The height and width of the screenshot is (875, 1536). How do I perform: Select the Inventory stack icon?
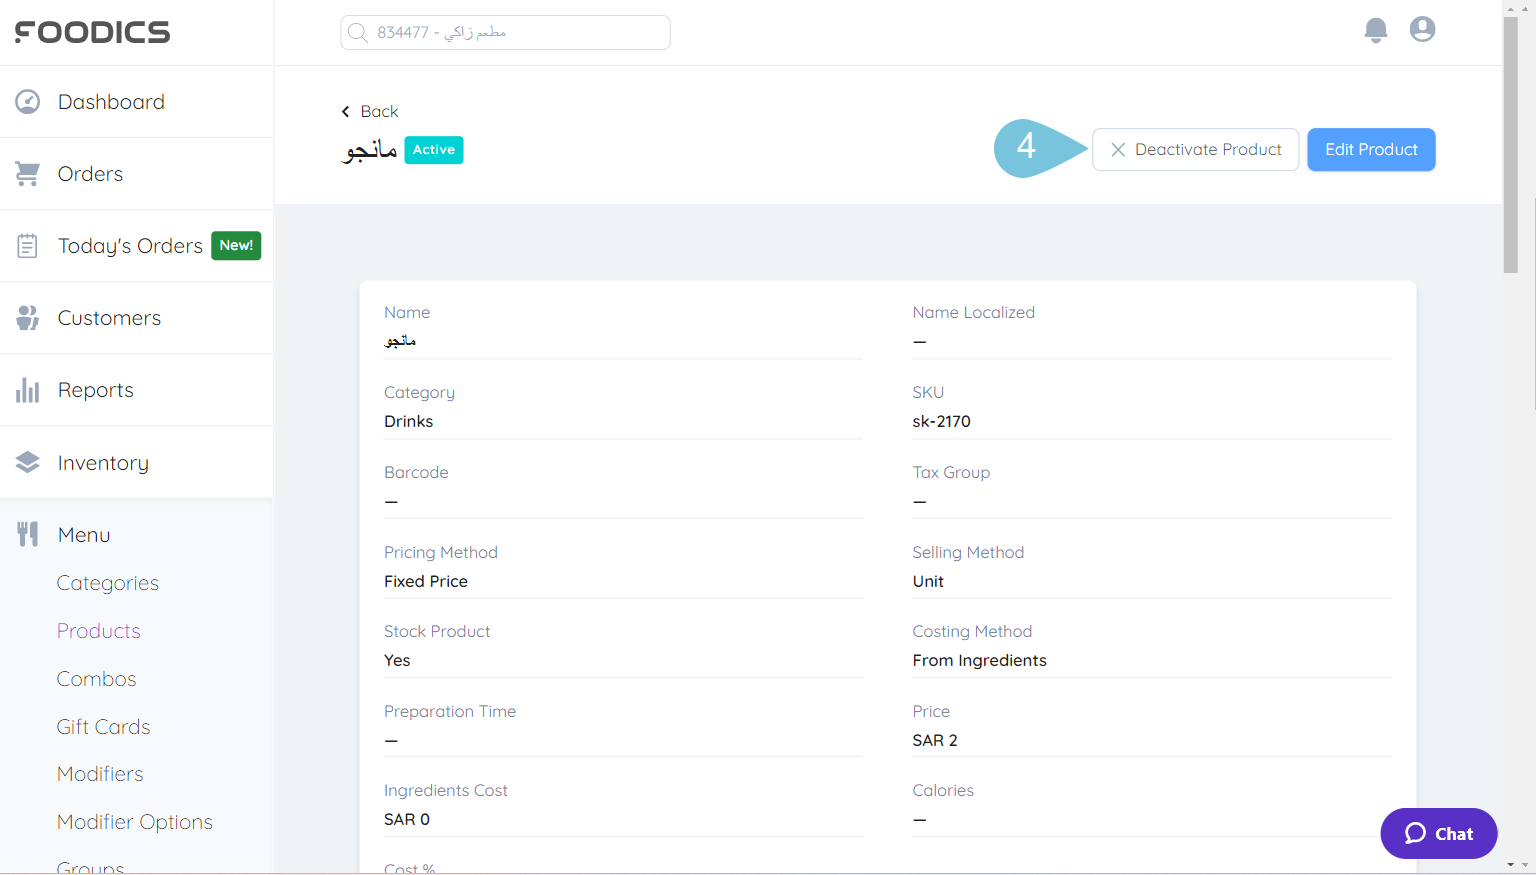(27, 462)
